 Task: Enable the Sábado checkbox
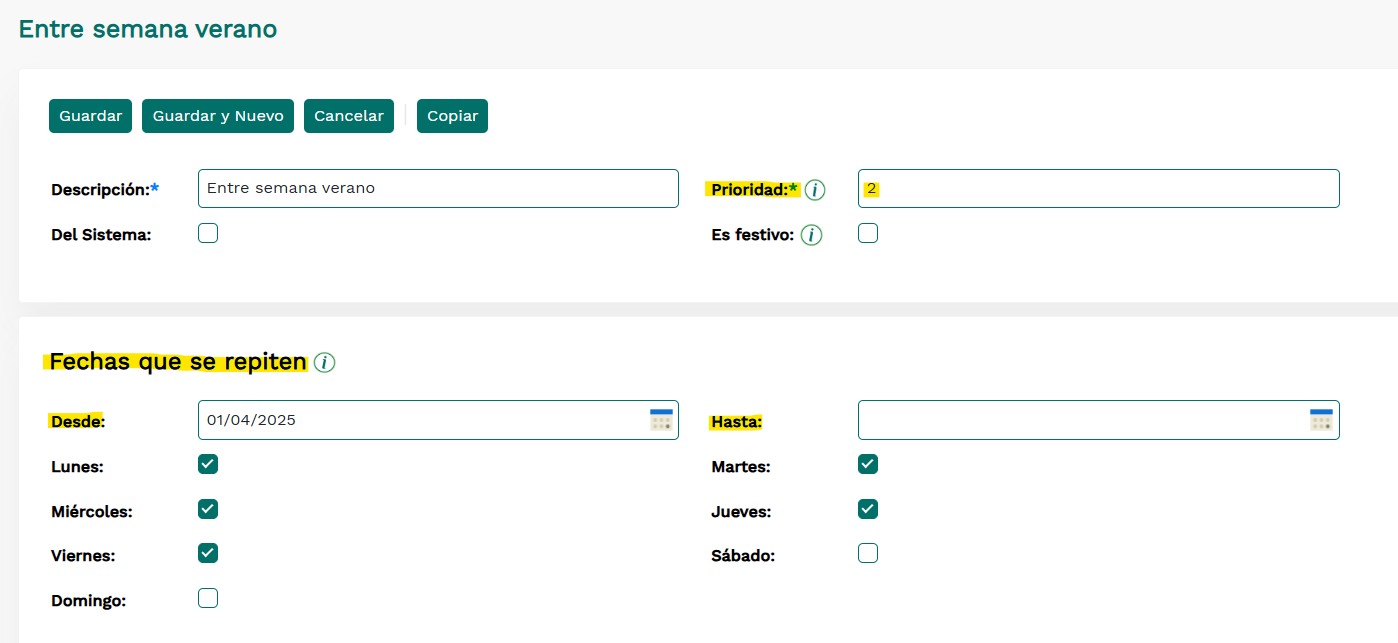868,553
